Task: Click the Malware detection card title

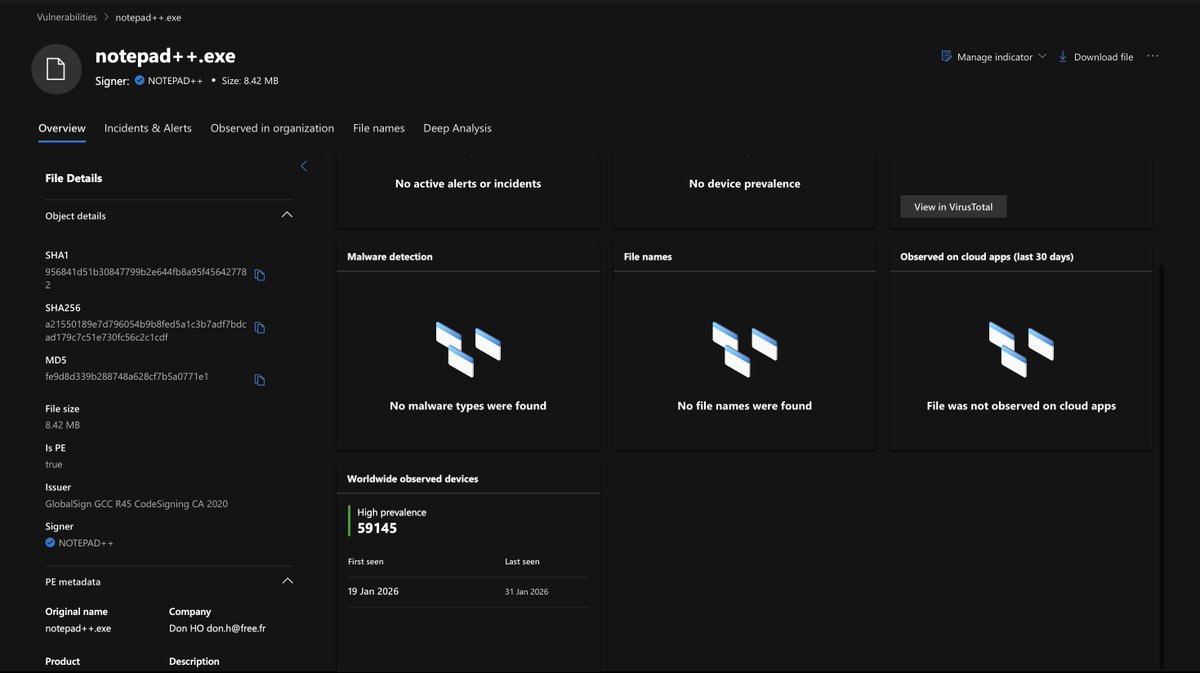Action: (390, 257)
